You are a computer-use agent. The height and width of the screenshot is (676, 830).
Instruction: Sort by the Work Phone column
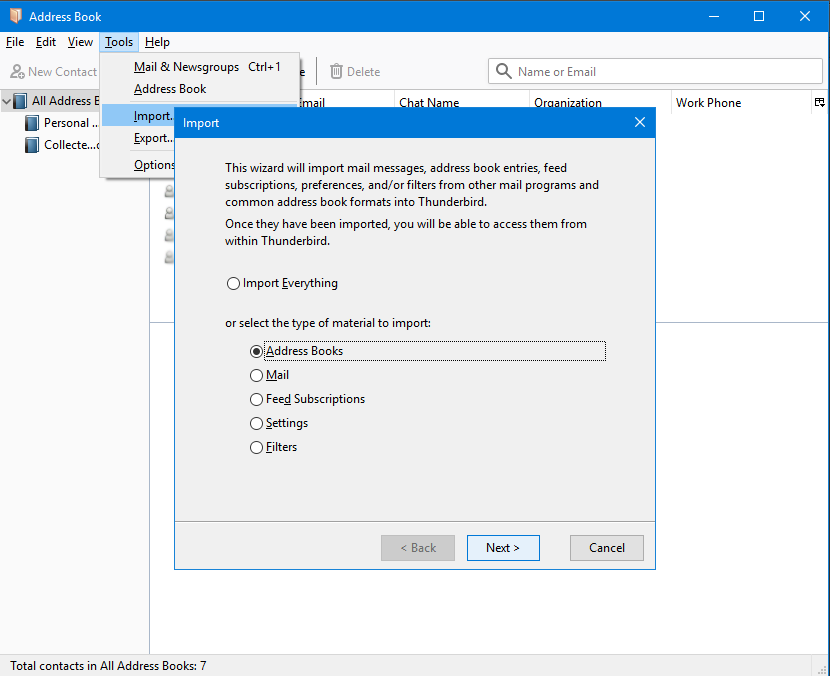click(x=742, y=102)
